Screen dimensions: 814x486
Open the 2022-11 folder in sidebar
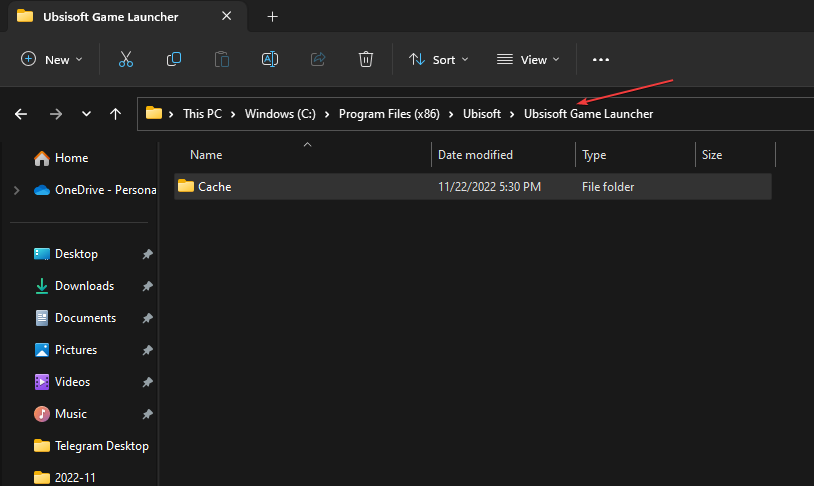65,478
